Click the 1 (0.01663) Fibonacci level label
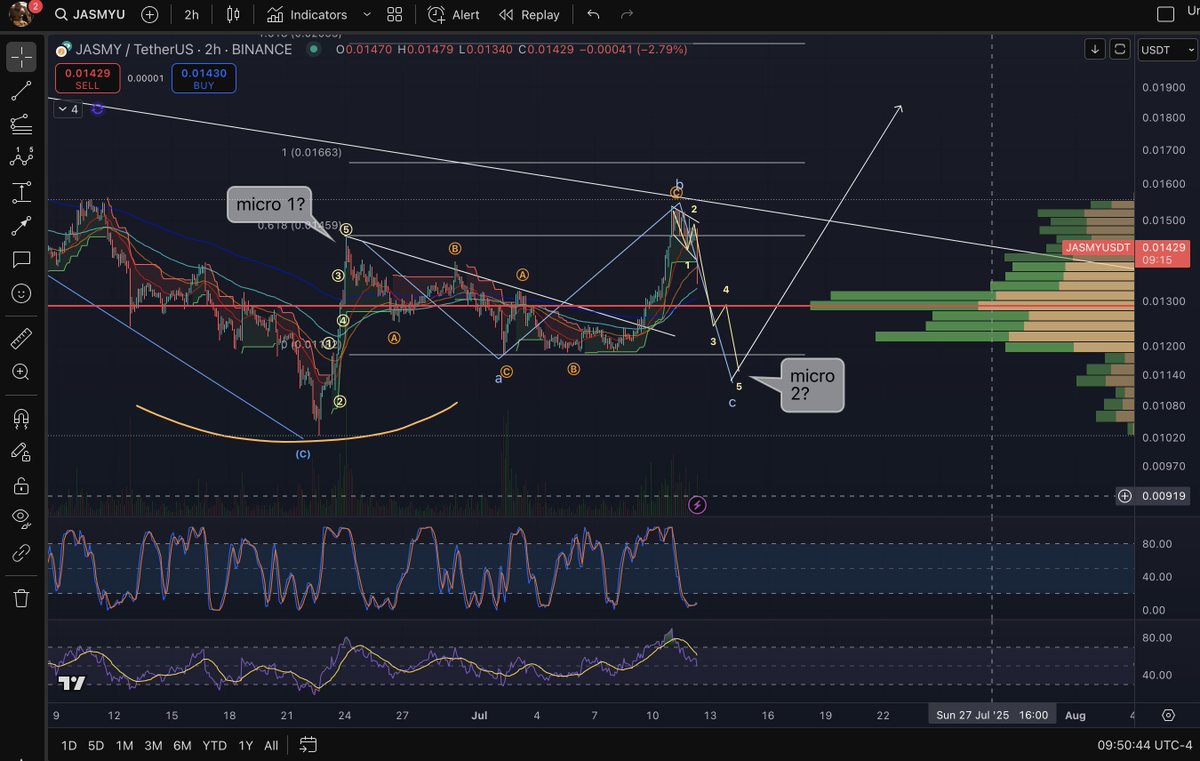The width and height of the screenshot is (1200, 761). tap(312, 153)
